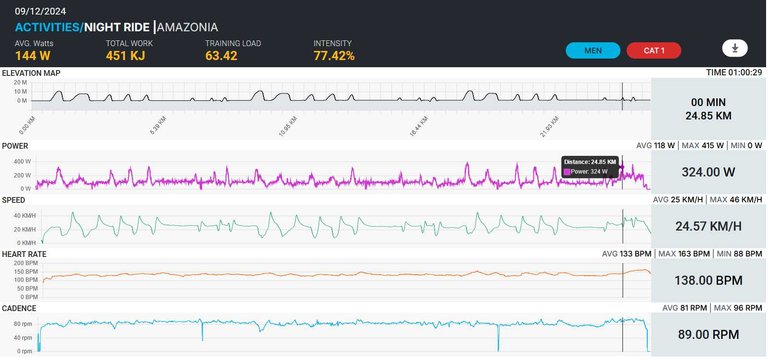This screenshot has height=362, width=768.
Task: Click the 10.95 KM elevation axis label
Action: (288, 127)
